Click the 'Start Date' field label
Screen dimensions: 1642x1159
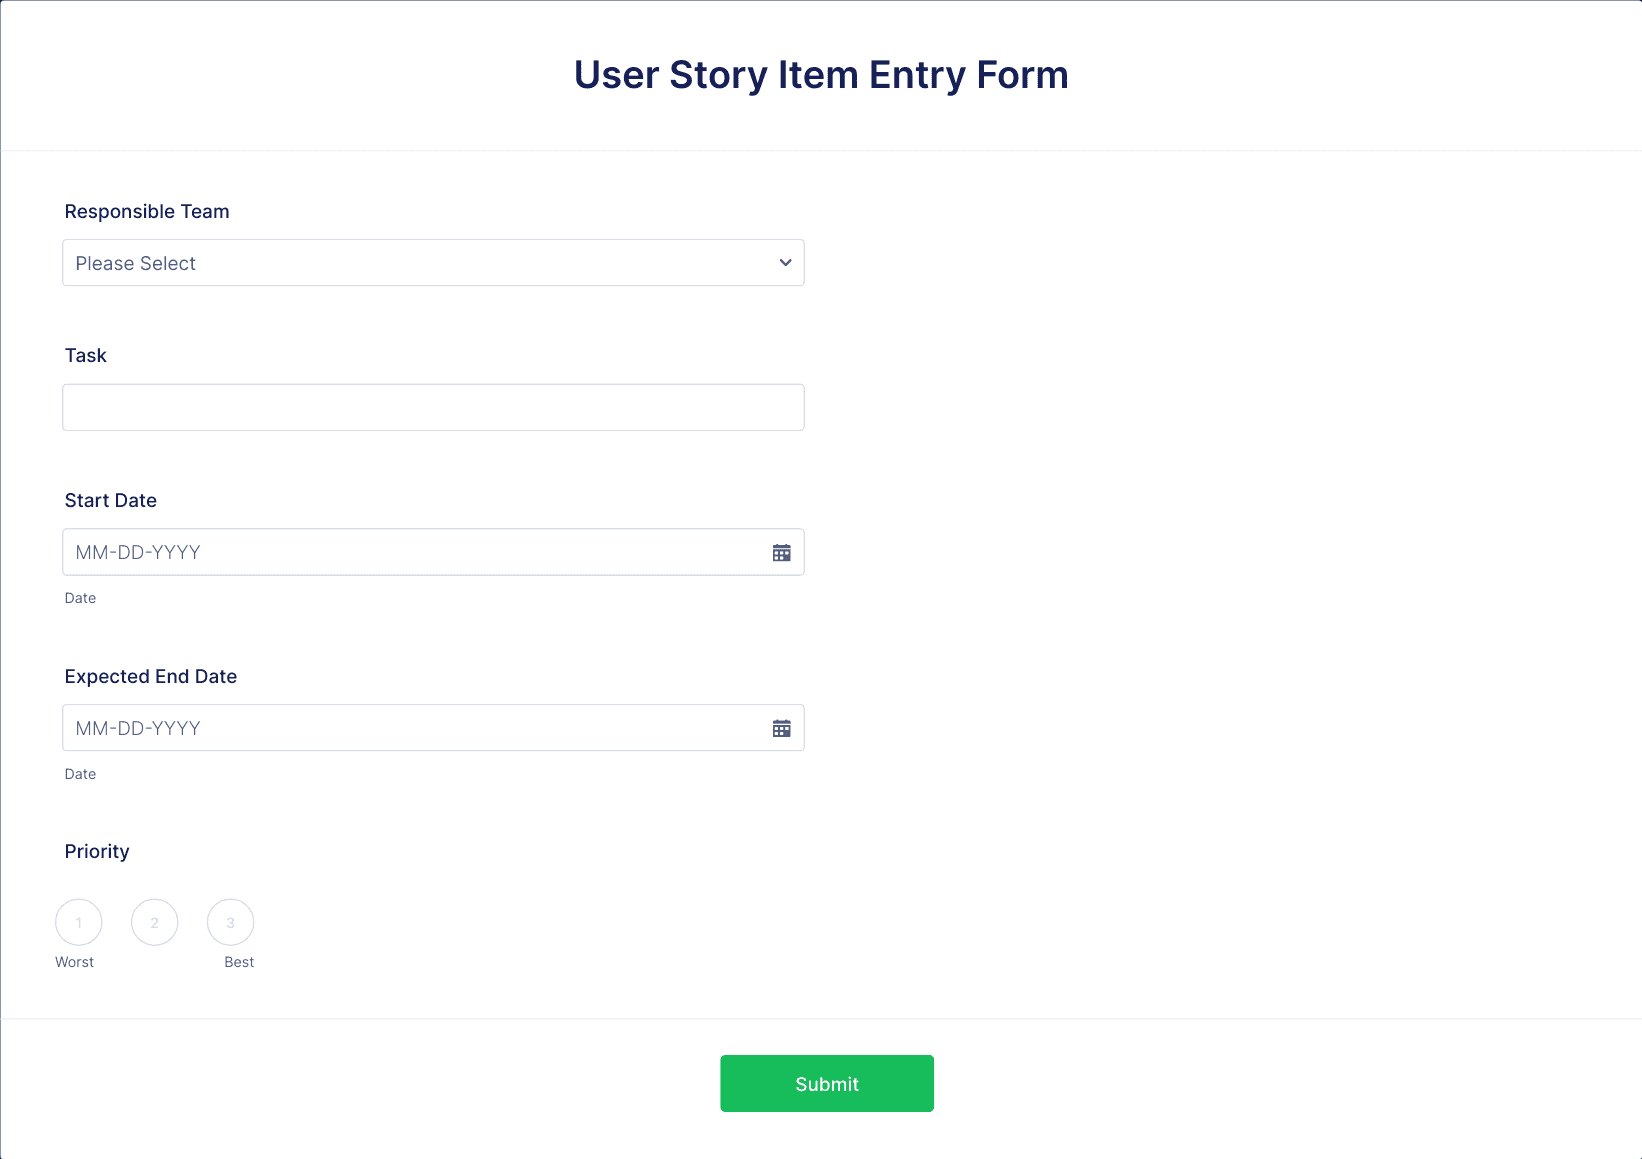(111, 500)
